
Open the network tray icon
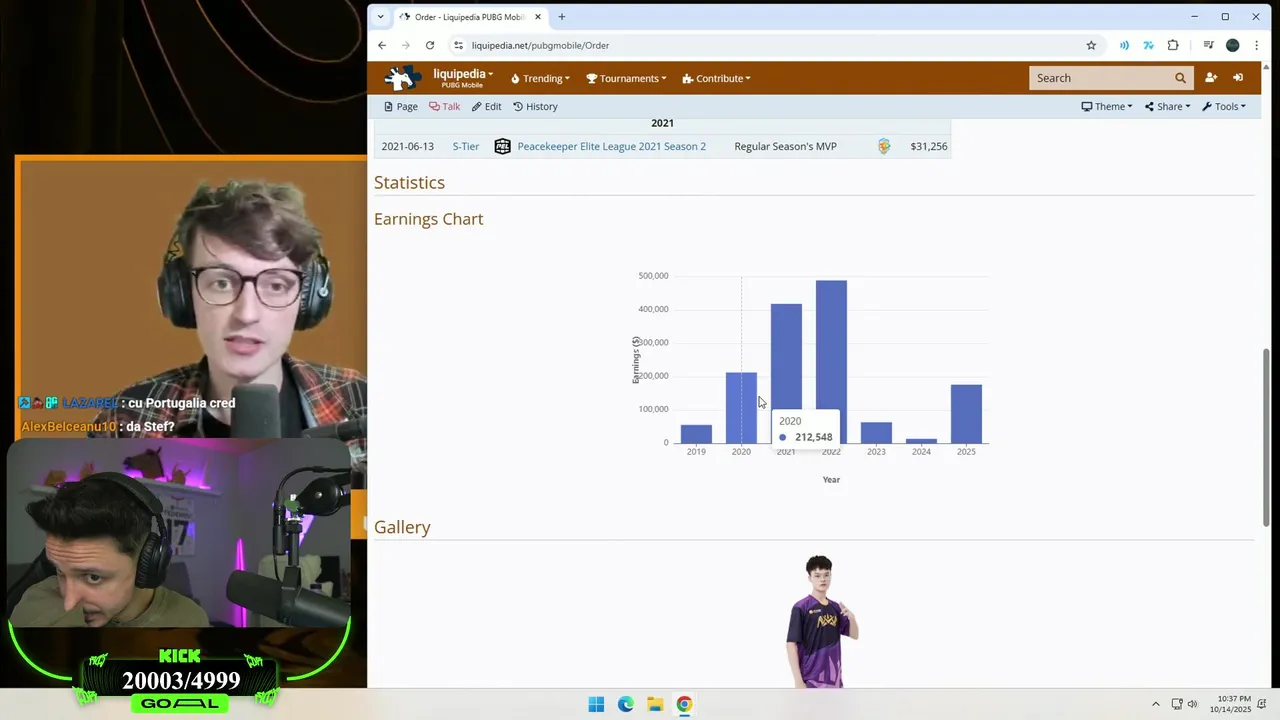click(x=1177, y=704)
